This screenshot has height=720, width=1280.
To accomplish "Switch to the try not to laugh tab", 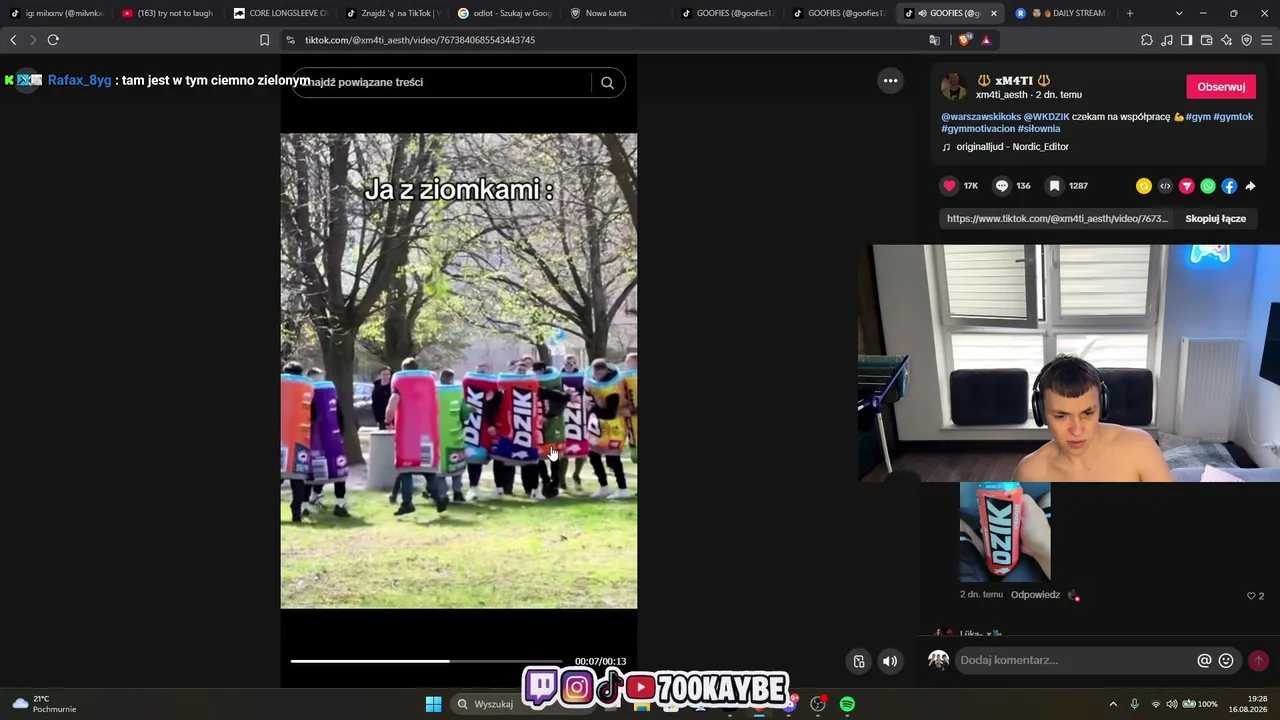I will click(x=167, y=13).
